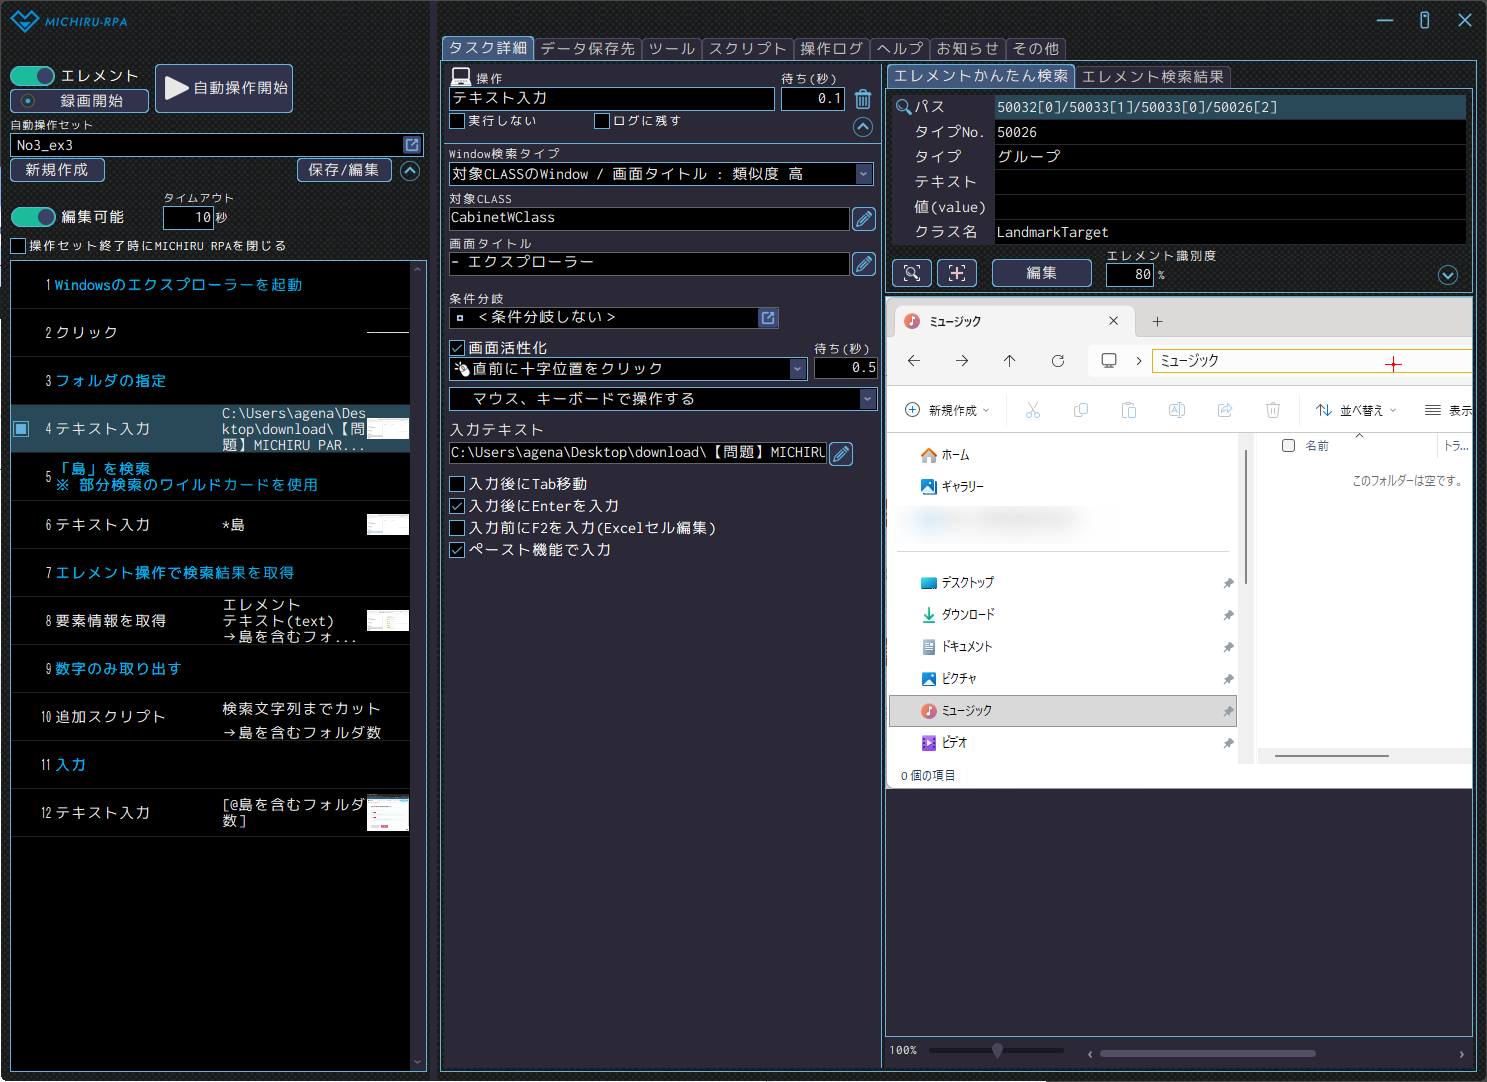1487x1082 pixels.
Task: Click the edit icon next to 入力テキスト
Action: pos(841,454)
